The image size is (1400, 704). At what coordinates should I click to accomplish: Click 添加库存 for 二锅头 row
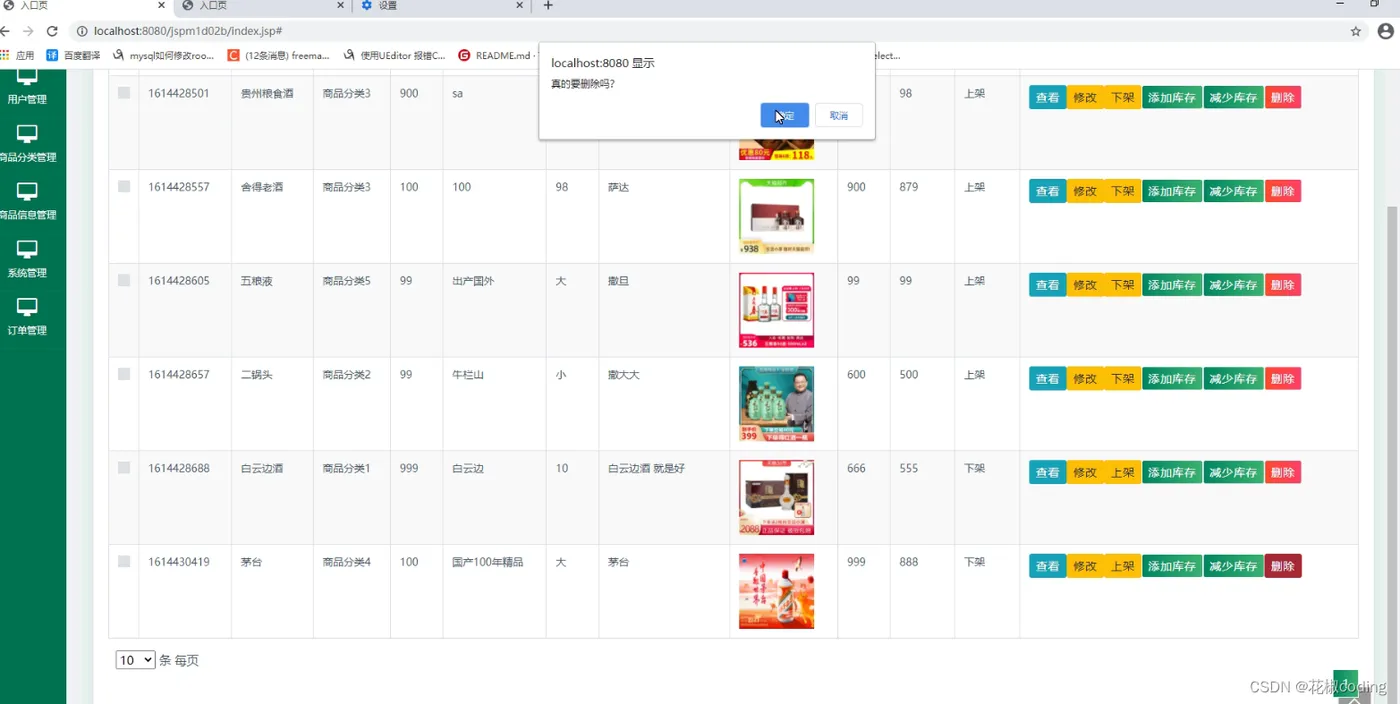point(1172,379)
